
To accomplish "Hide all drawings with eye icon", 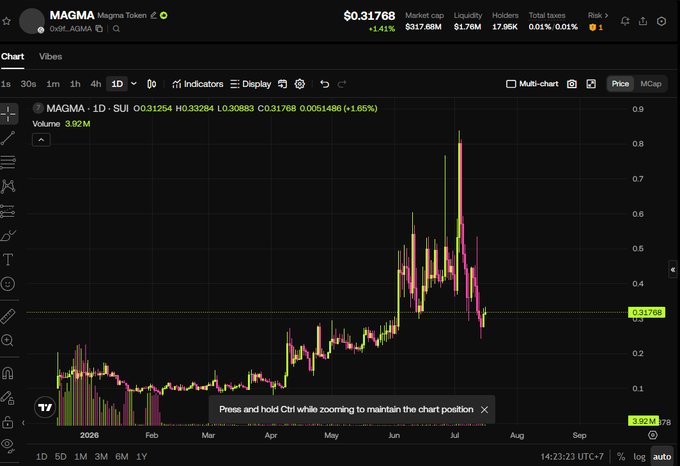I will (8, 445).
